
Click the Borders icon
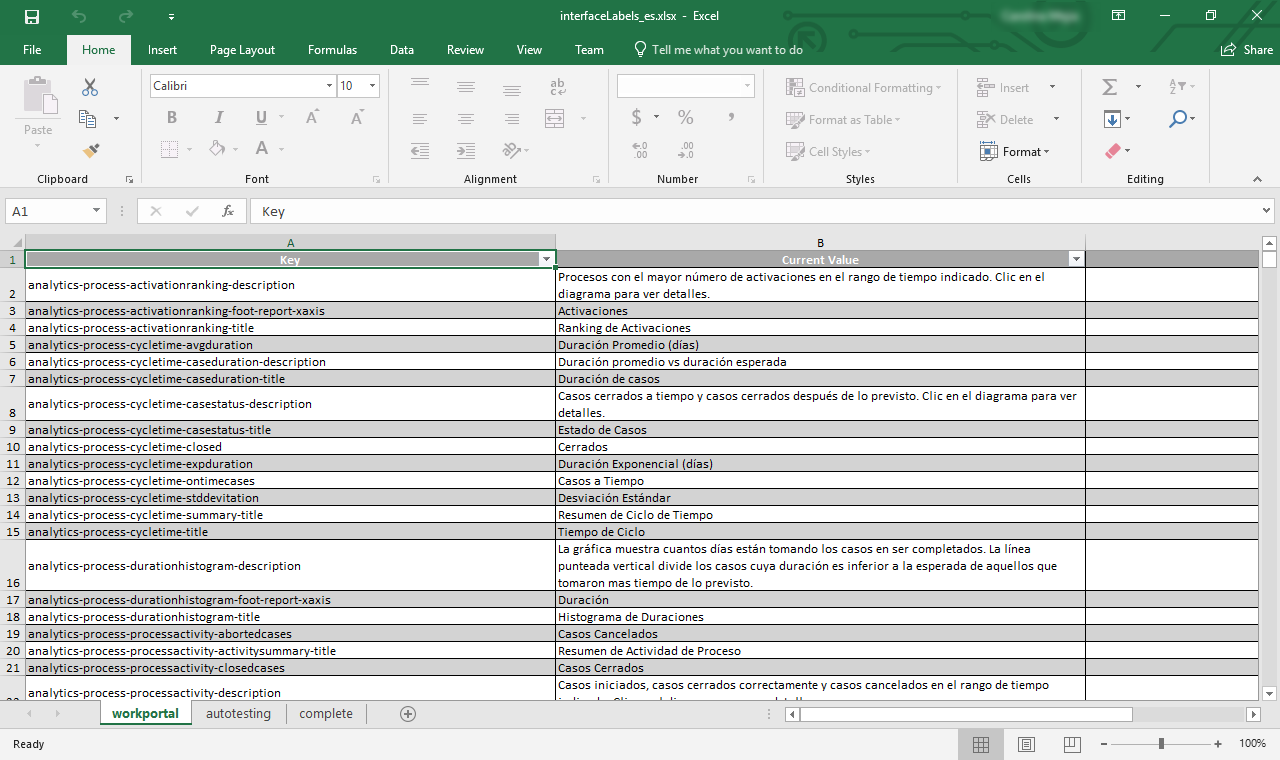pos(170,149)
